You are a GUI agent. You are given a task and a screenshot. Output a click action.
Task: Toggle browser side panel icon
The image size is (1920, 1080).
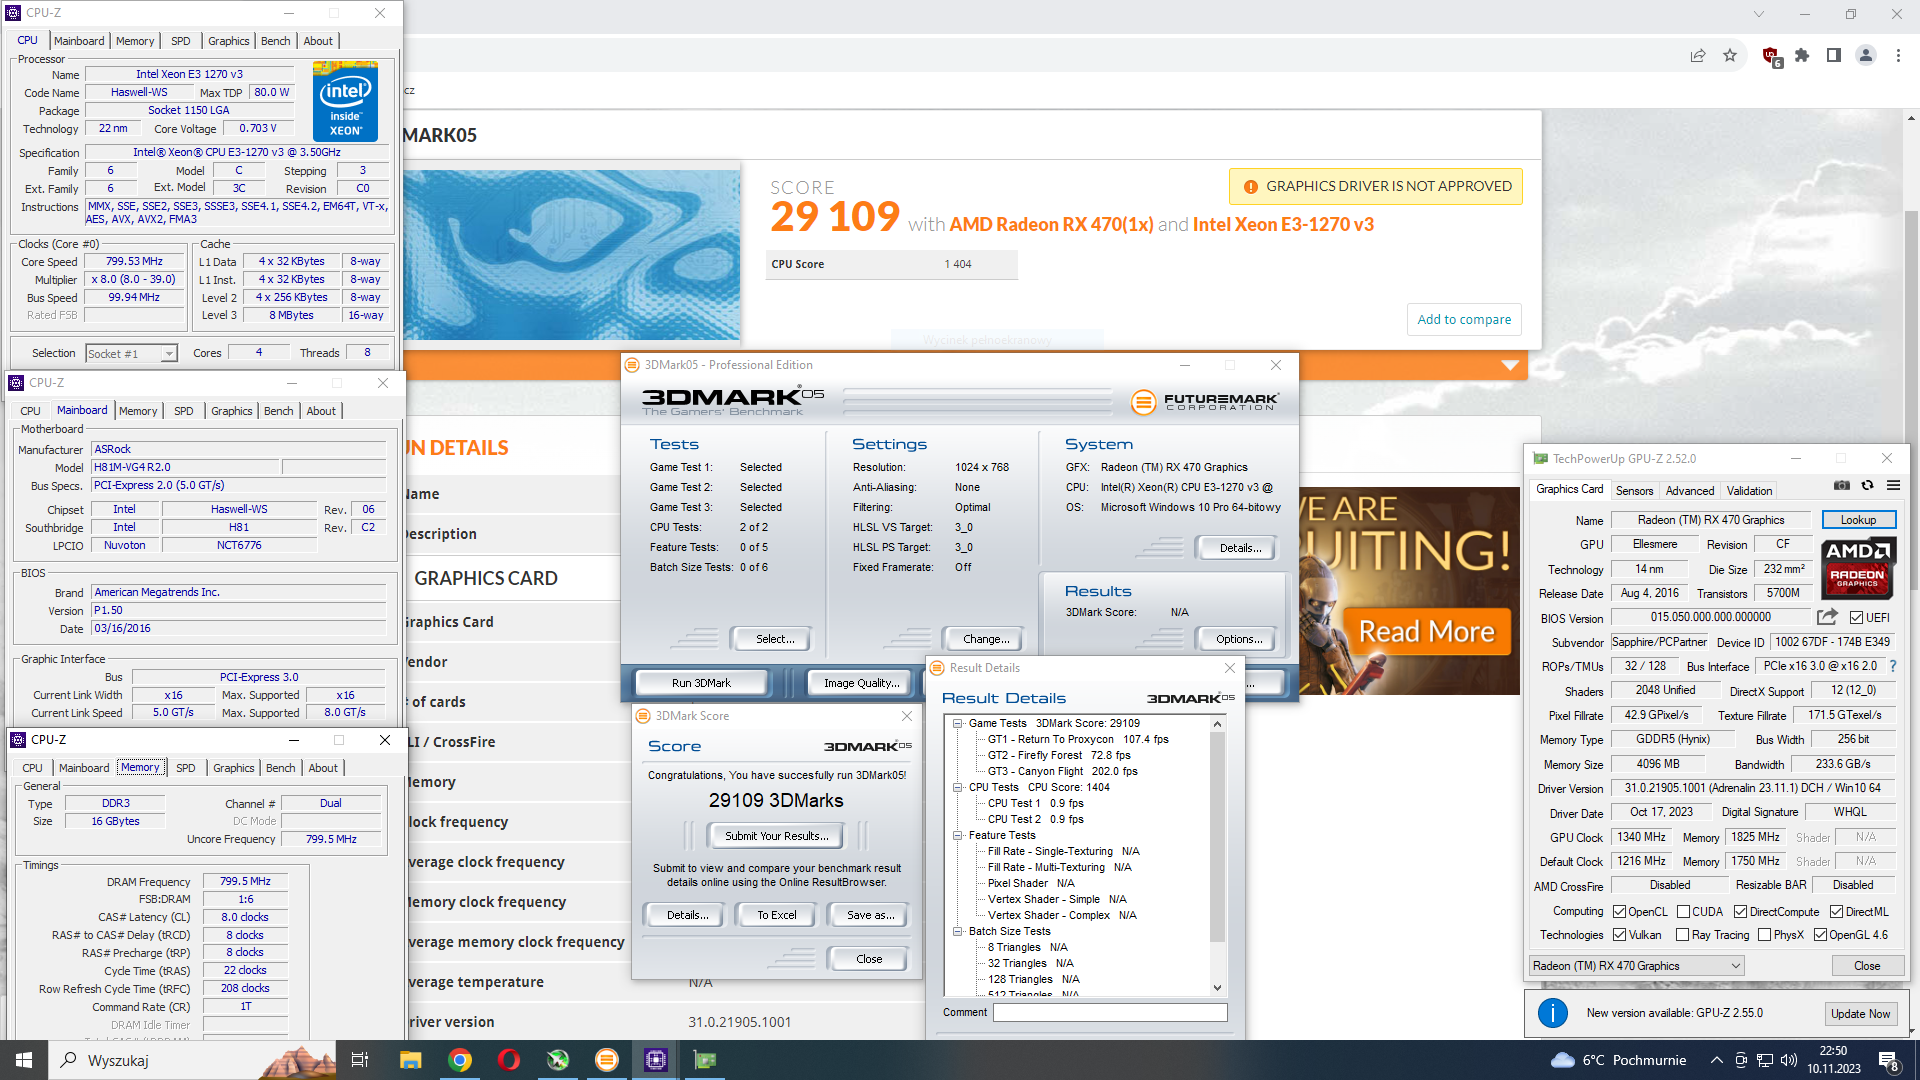pos(1833,55)
